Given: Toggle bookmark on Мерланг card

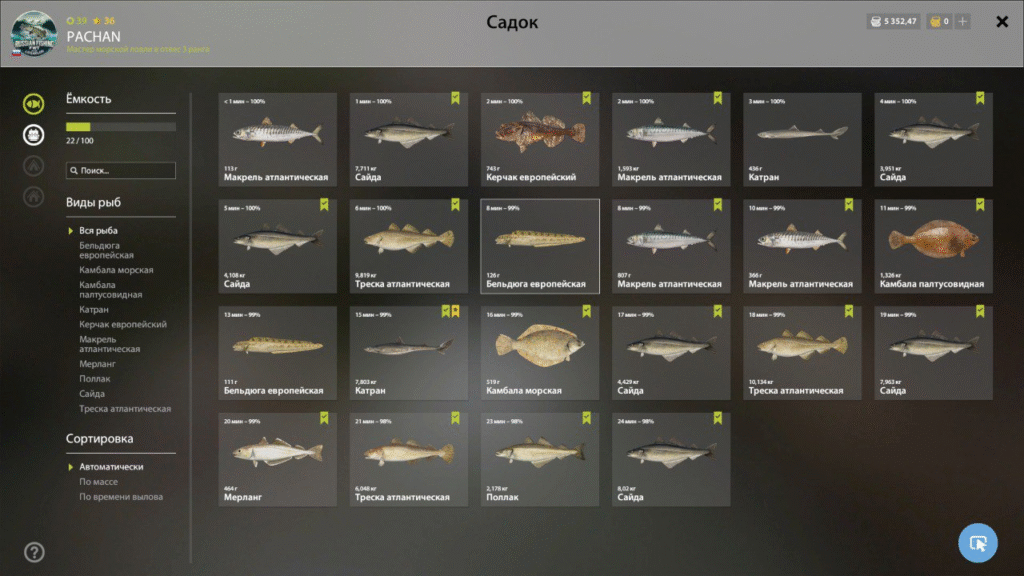Looking at the screenshot, I should coord(324,418).
